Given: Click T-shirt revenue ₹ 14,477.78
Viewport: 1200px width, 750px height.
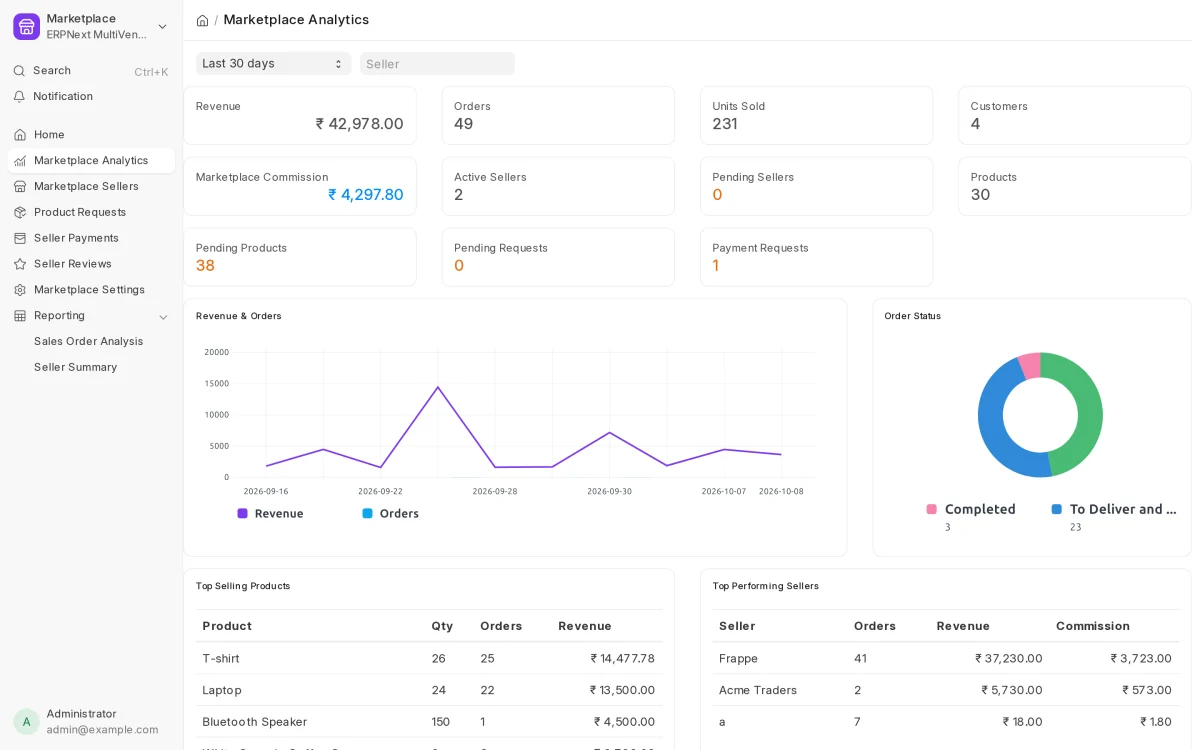Looking at the screenshot, I should [x=622, y=659].
